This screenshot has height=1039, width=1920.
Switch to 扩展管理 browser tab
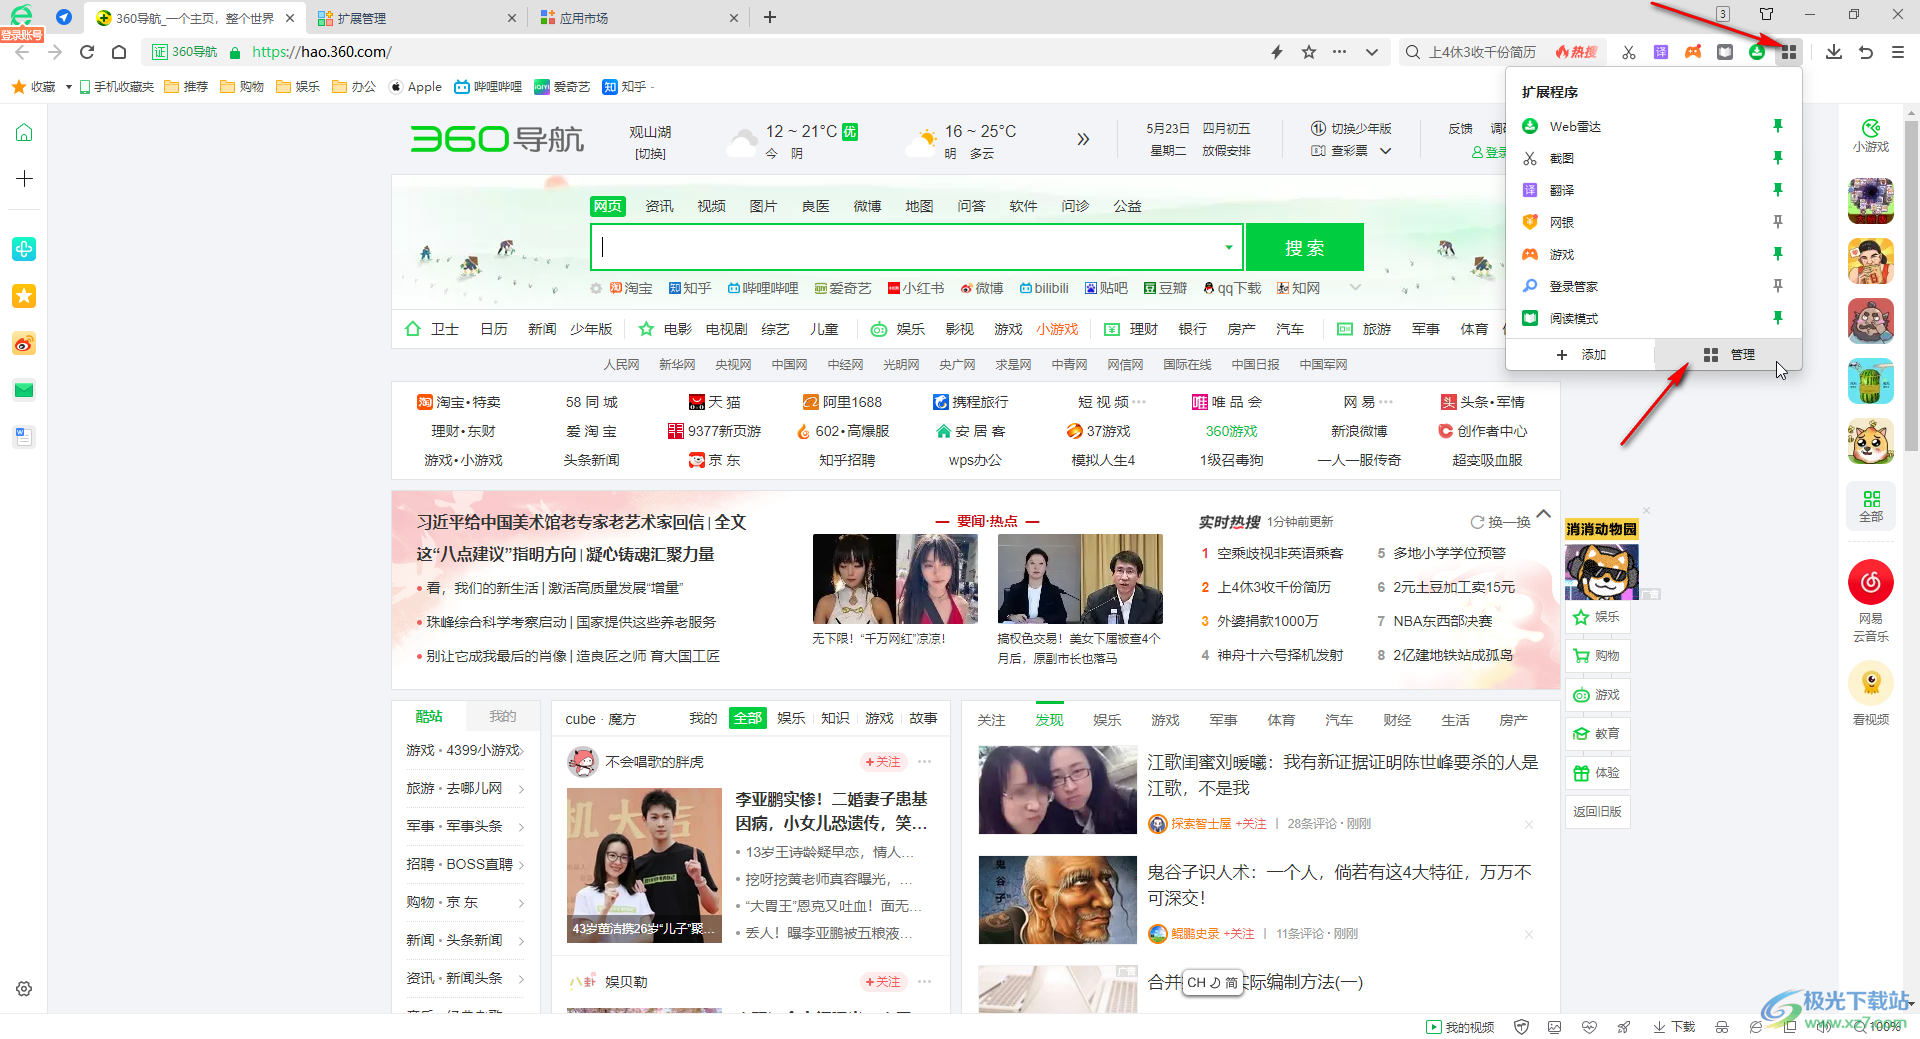point(417,18)
